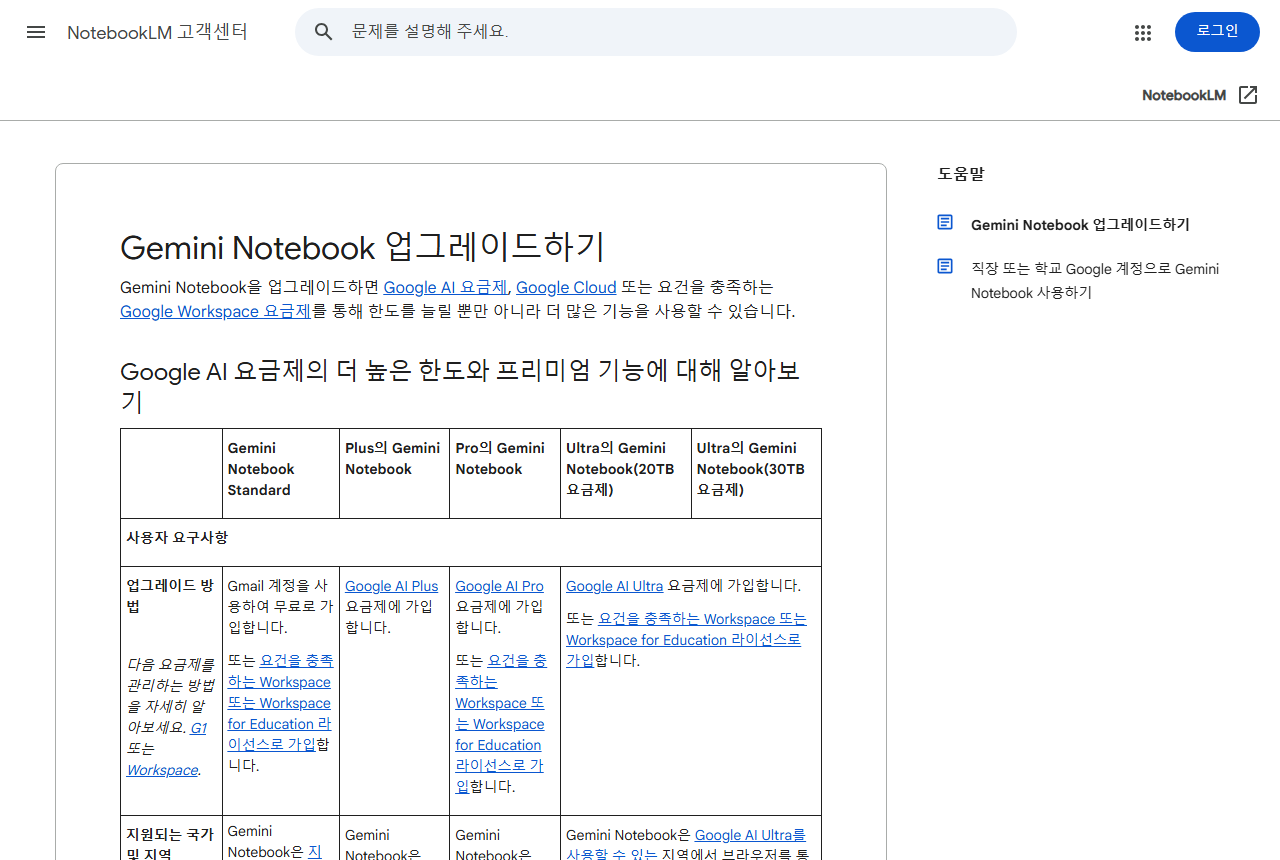
Task: Follow the 'Google AI Pro' link
Action: click(499, 586)
